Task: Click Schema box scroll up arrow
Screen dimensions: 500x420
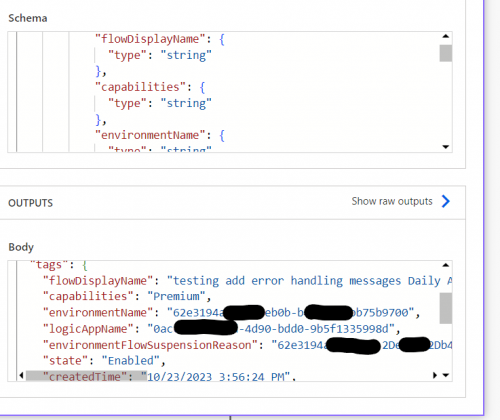Action: coord(446,36)
